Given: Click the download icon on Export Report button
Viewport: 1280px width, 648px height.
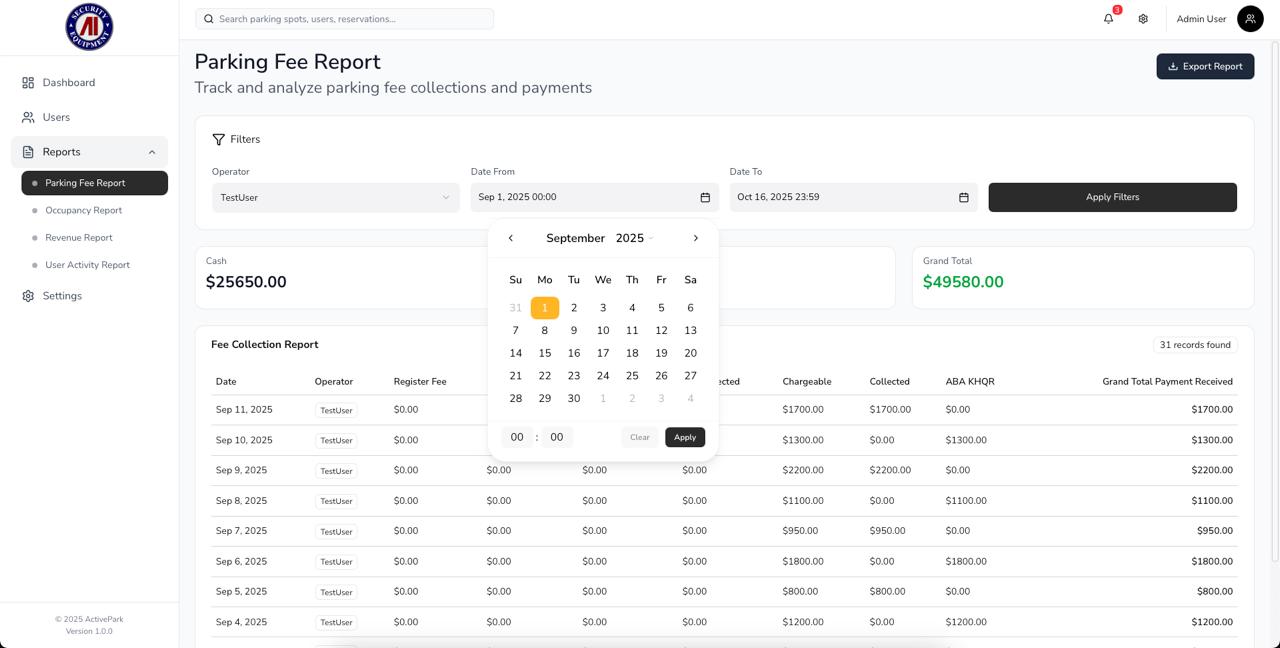Looking at the screenshot, I should [x=1173, y=66].
